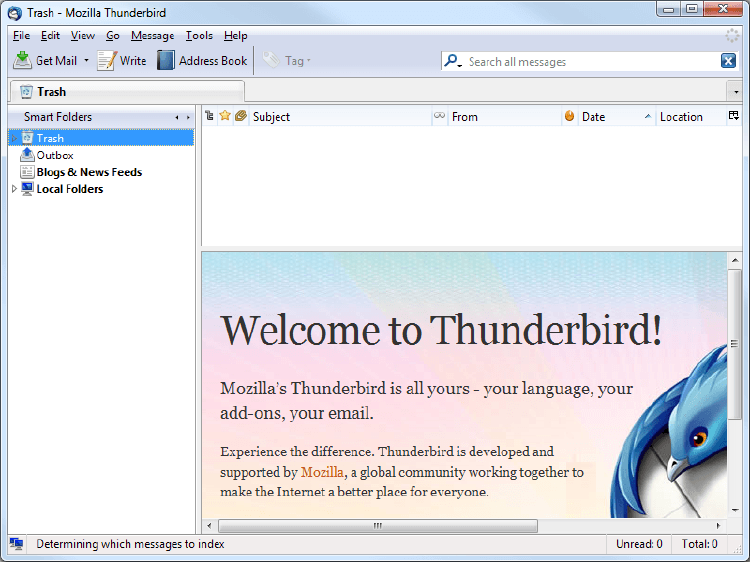Click the junk status flame column icon
The image size is (750, 562).
coord(570,117)
